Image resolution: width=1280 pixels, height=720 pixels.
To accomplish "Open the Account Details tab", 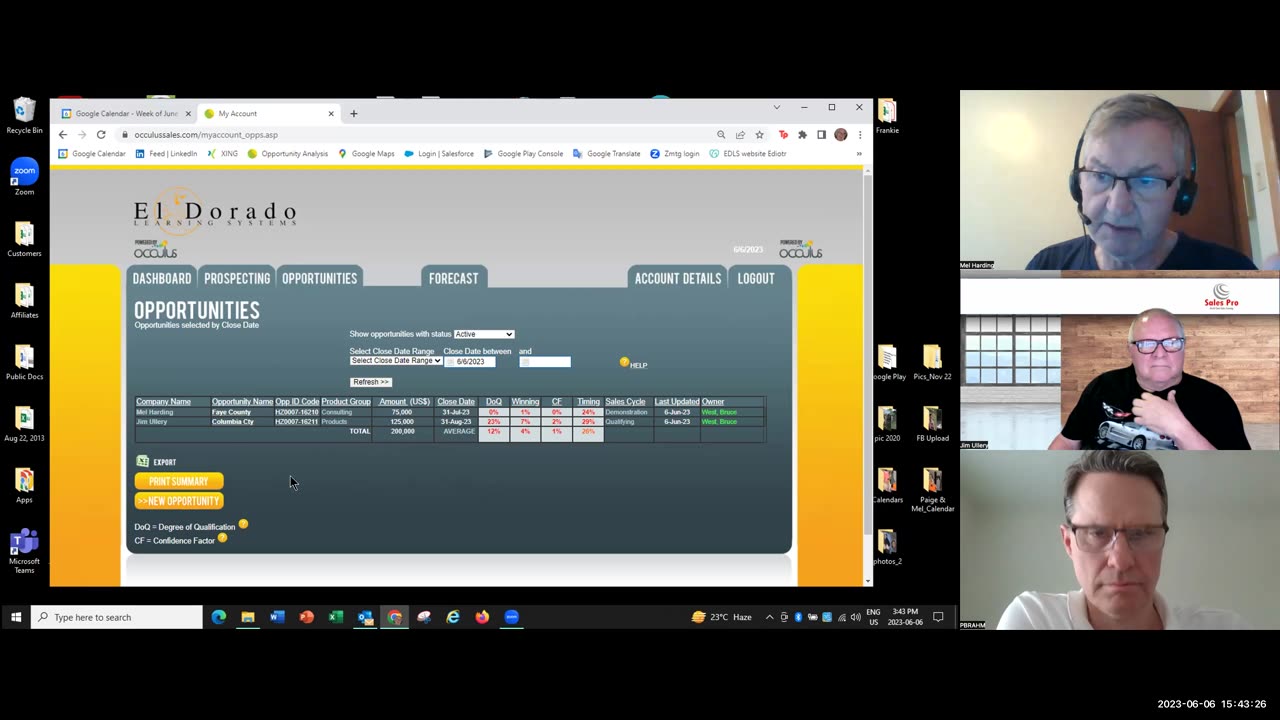I will [x=678, y=278].
